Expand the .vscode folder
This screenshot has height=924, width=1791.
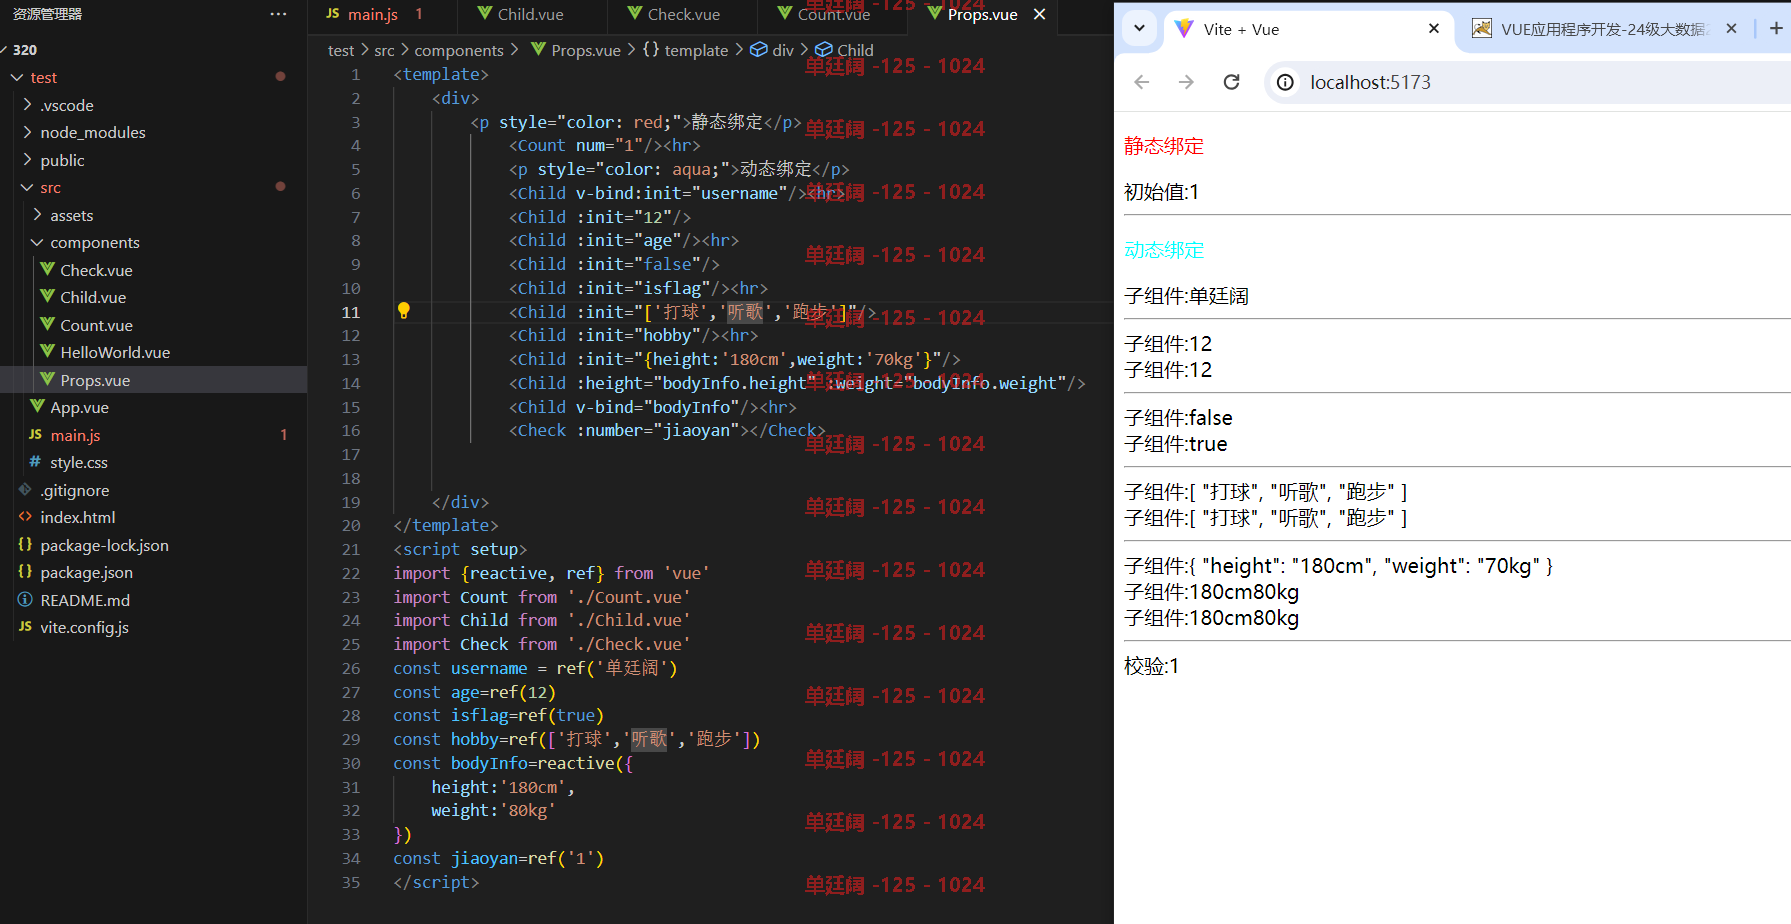[27, 104]
